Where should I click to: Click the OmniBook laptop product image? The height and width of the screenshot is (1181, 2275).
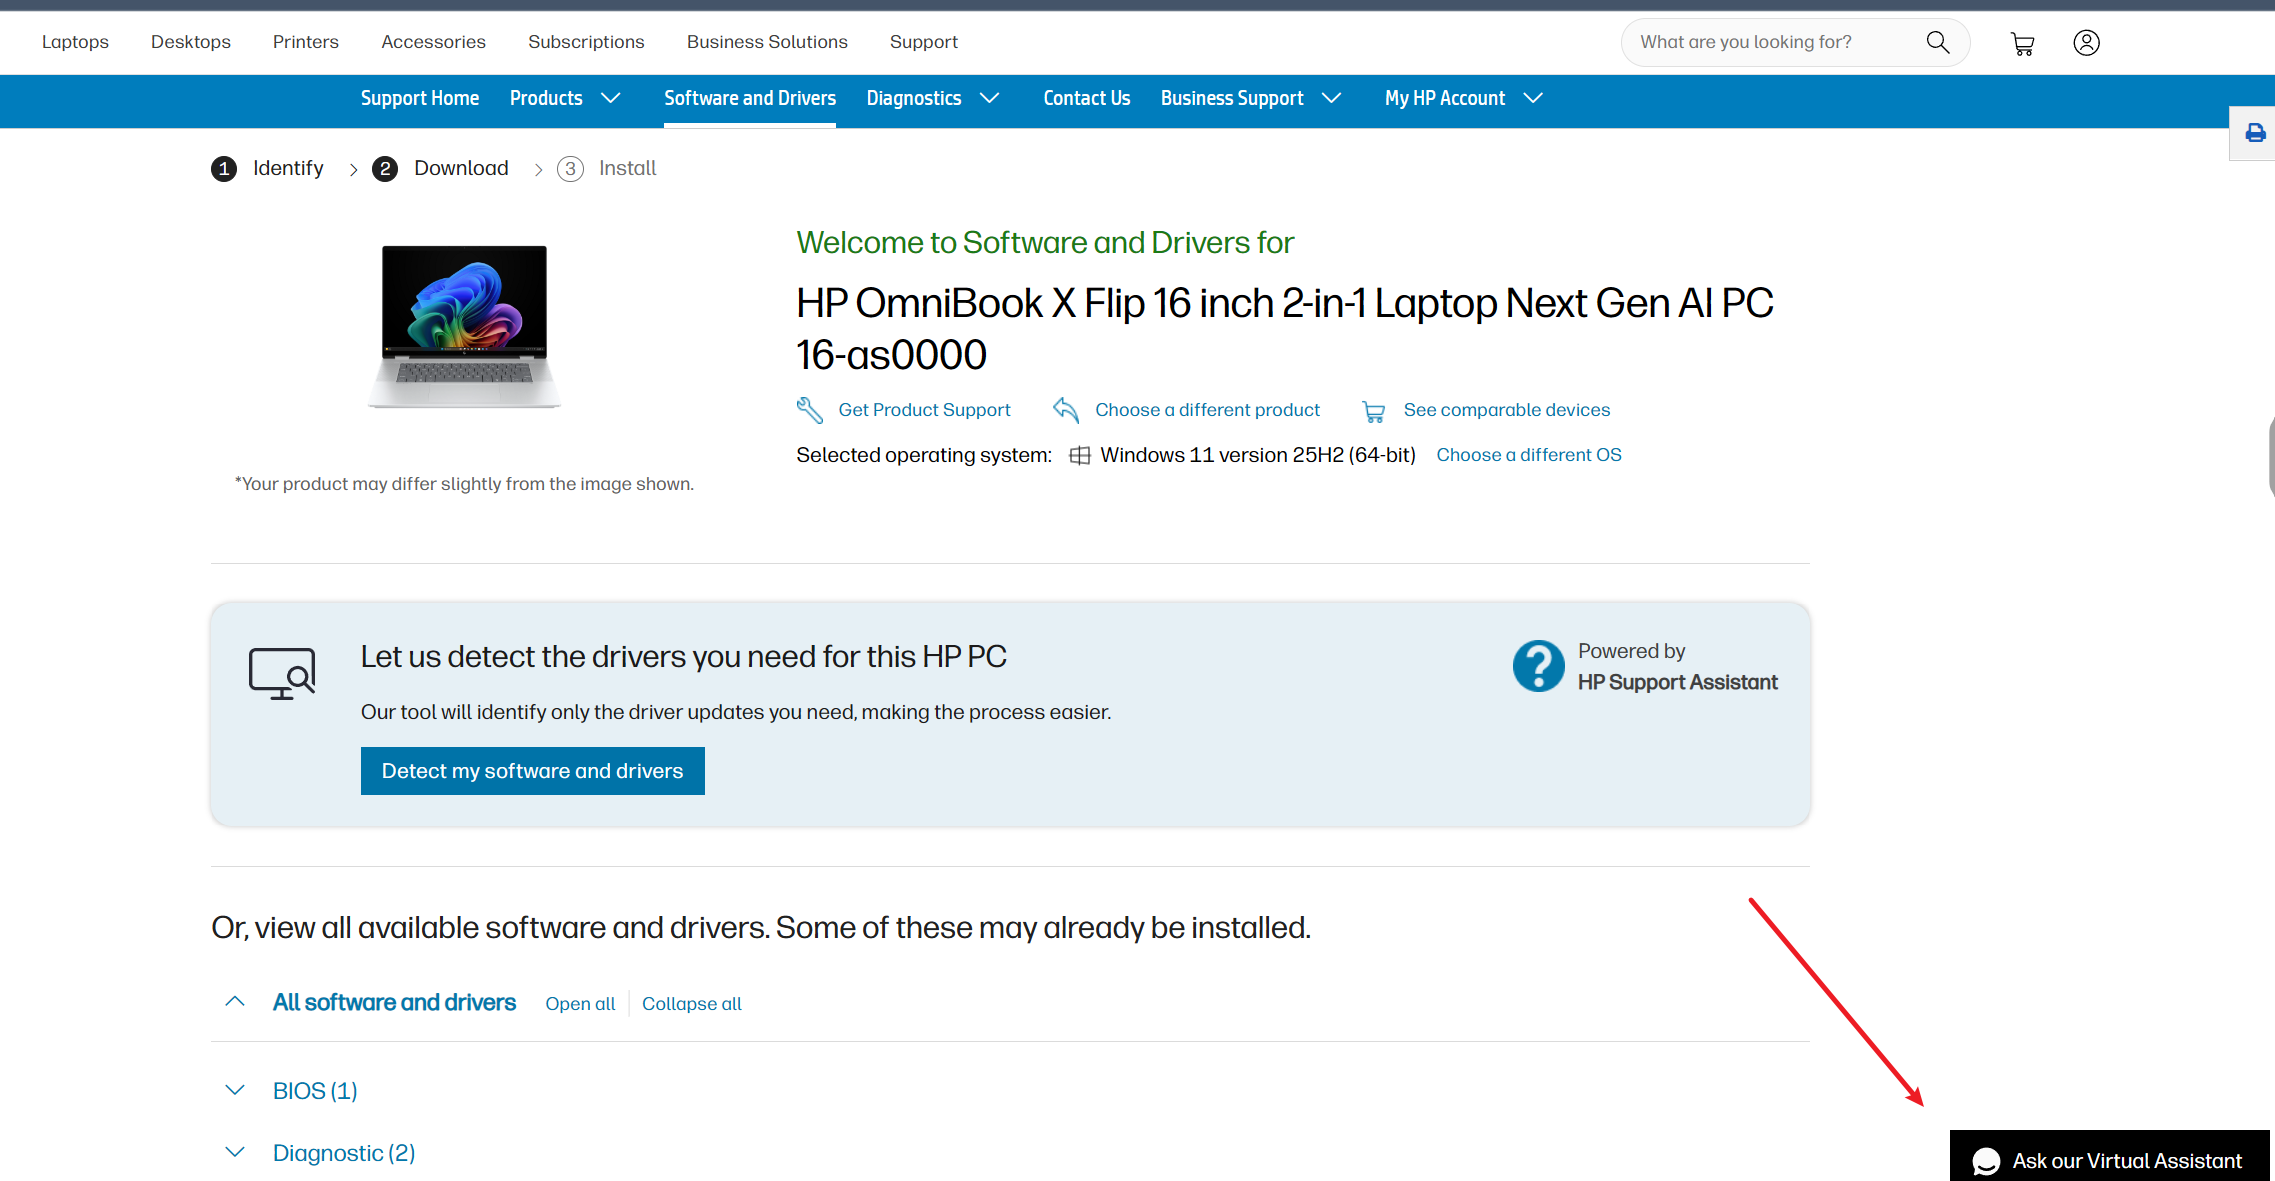465,327
